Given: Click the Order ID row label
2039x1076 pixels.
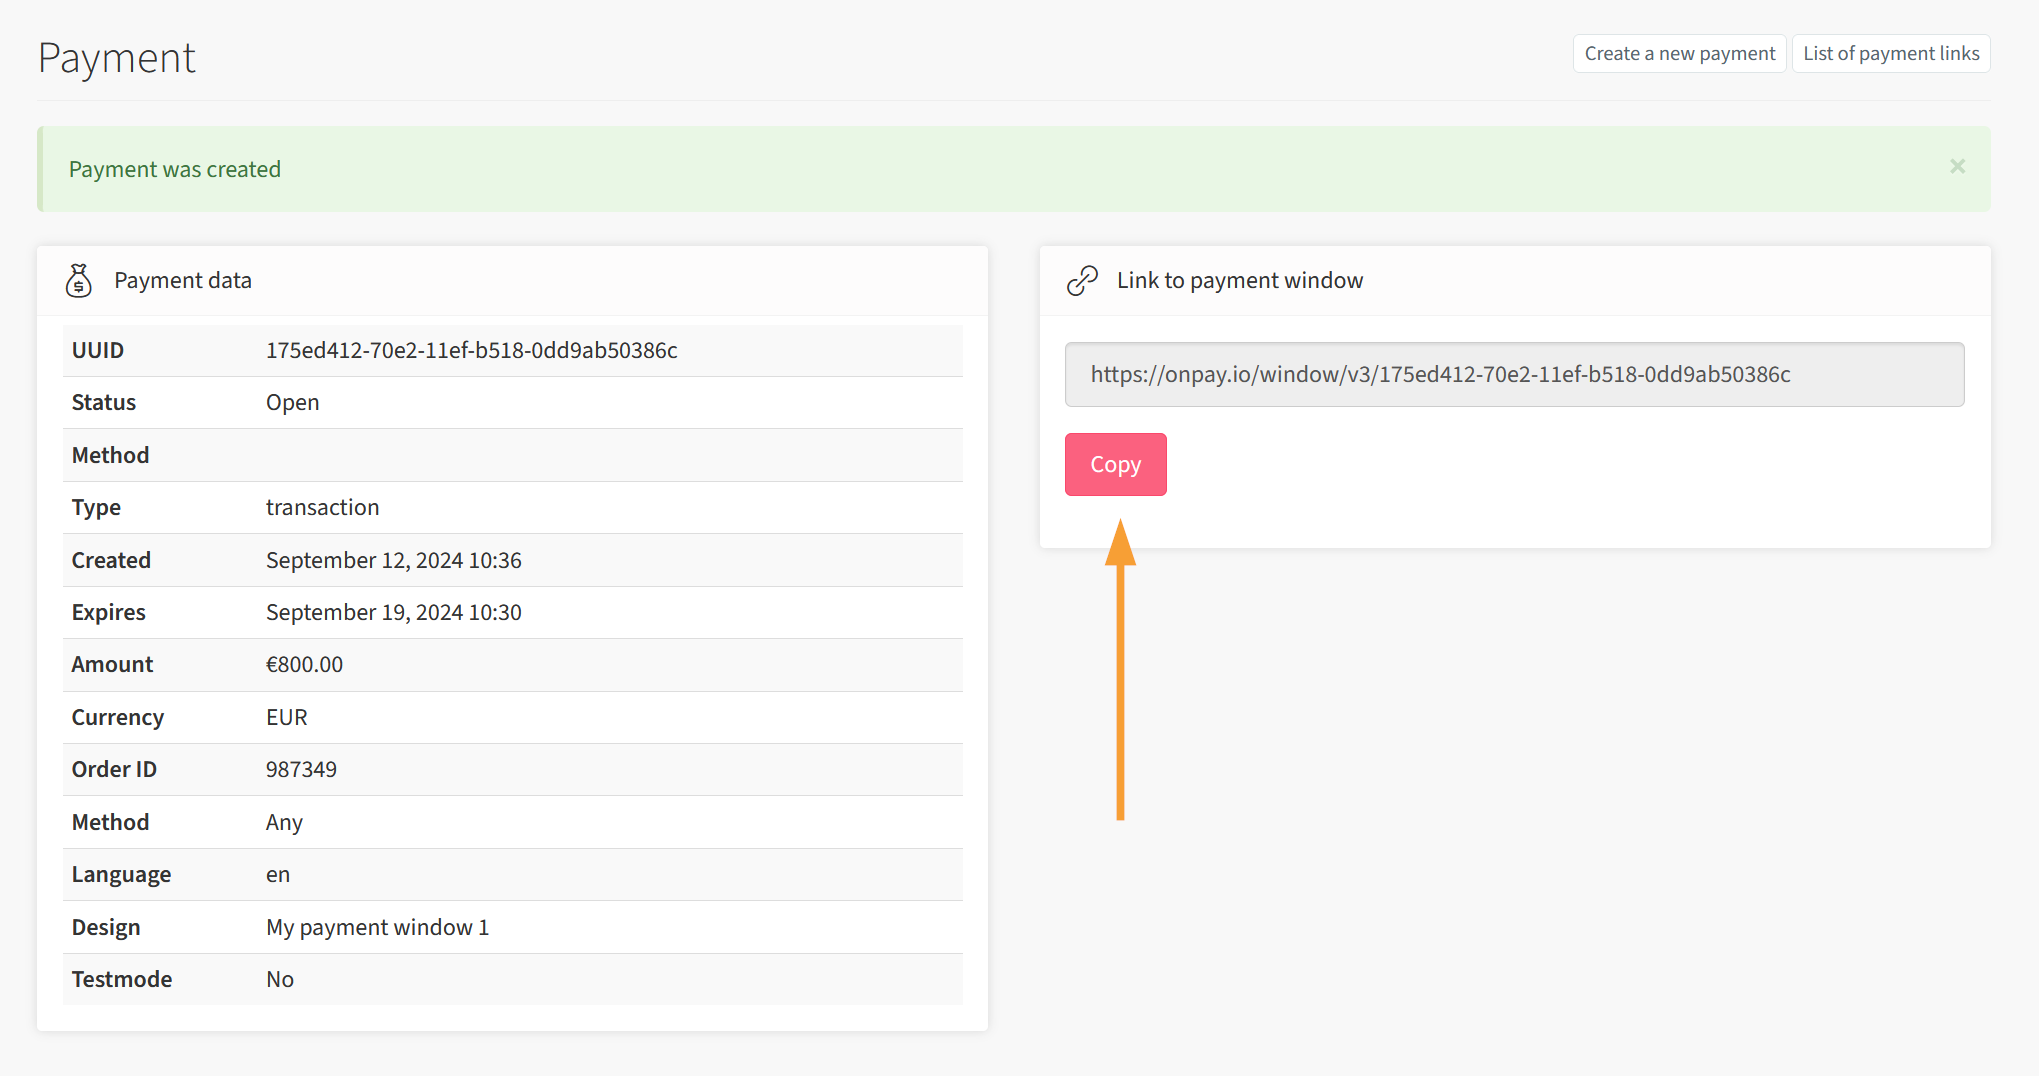Looking at the screenshot, I should 114,769.
